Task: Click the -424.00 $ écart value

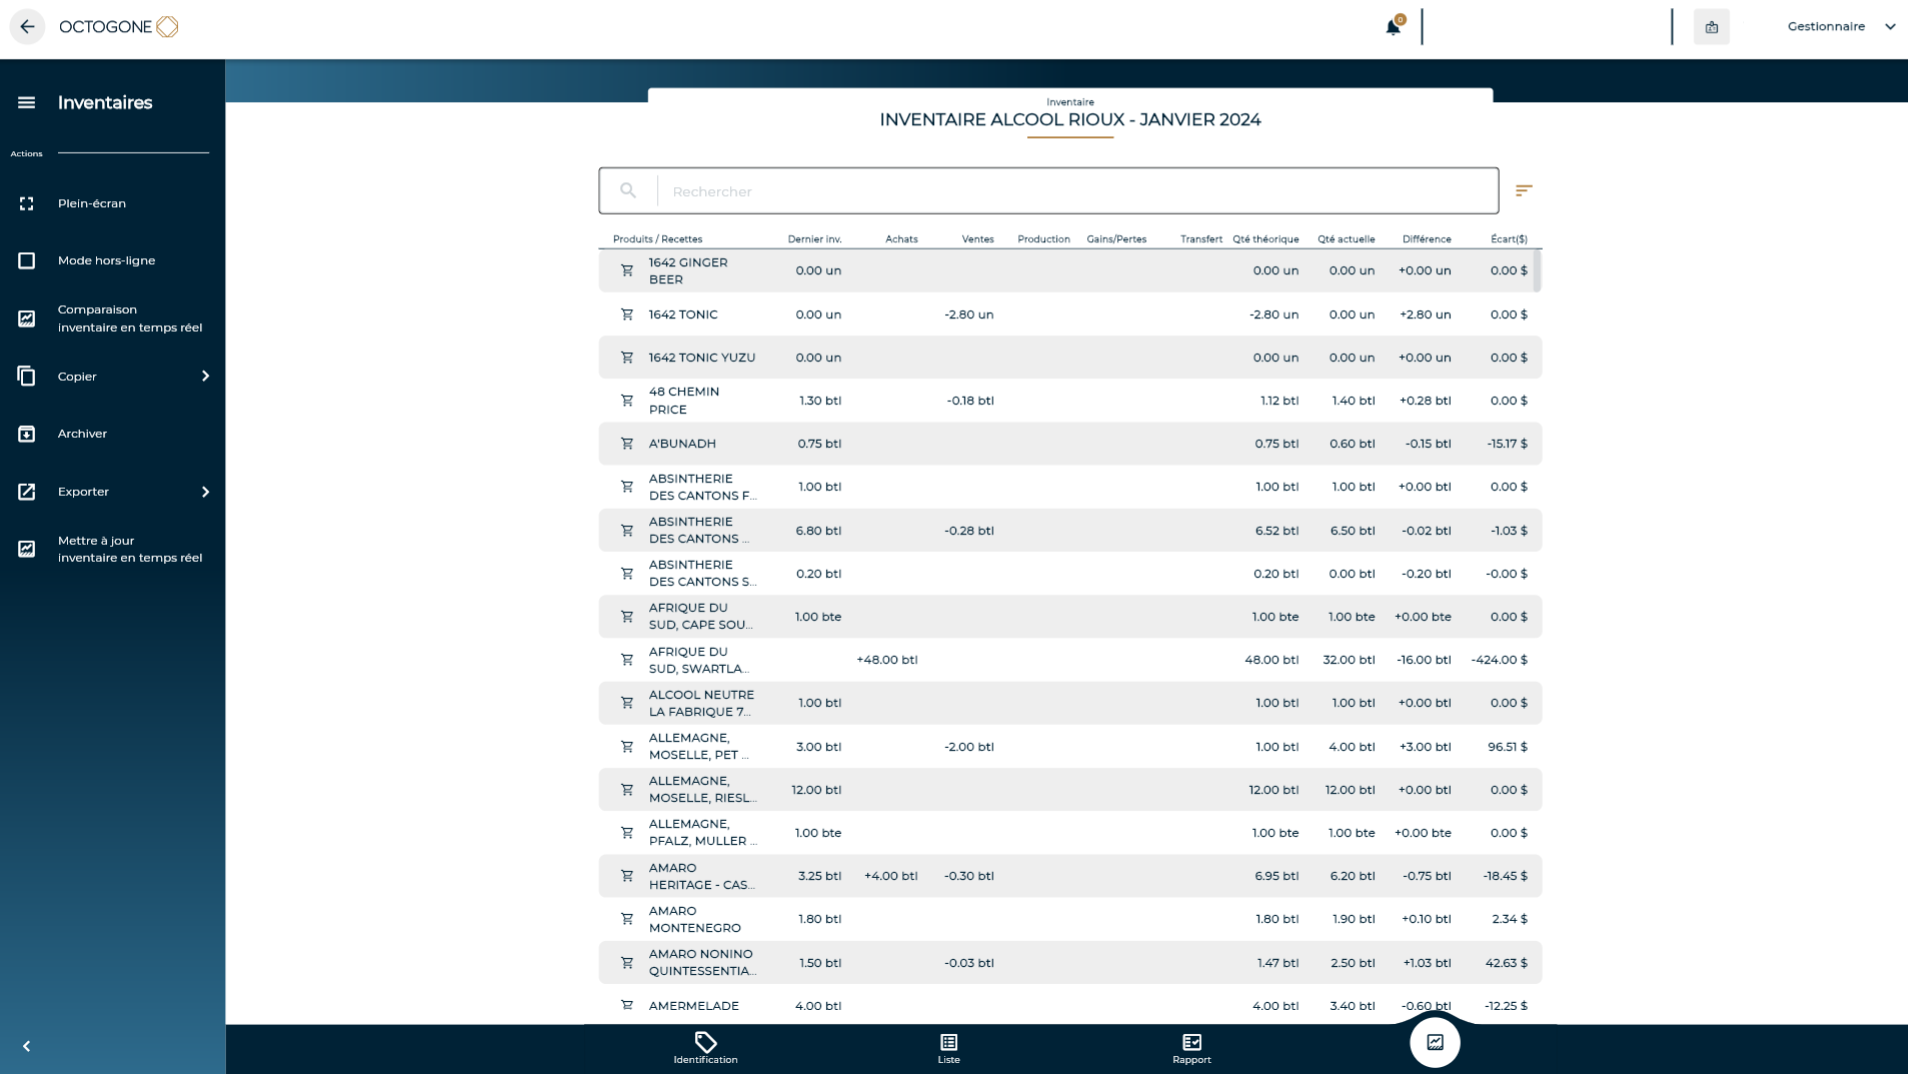Action: coord(1499,659)
